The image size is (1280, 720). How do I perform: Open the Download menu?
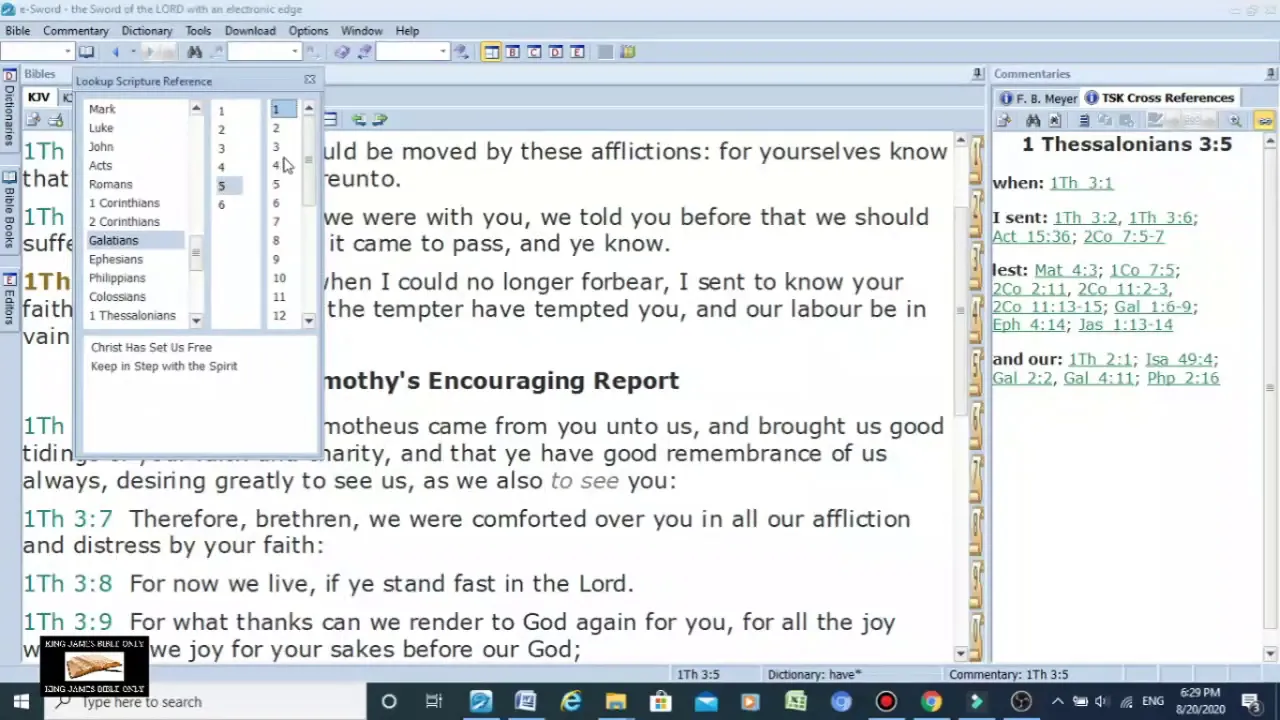tap(250, 31)
